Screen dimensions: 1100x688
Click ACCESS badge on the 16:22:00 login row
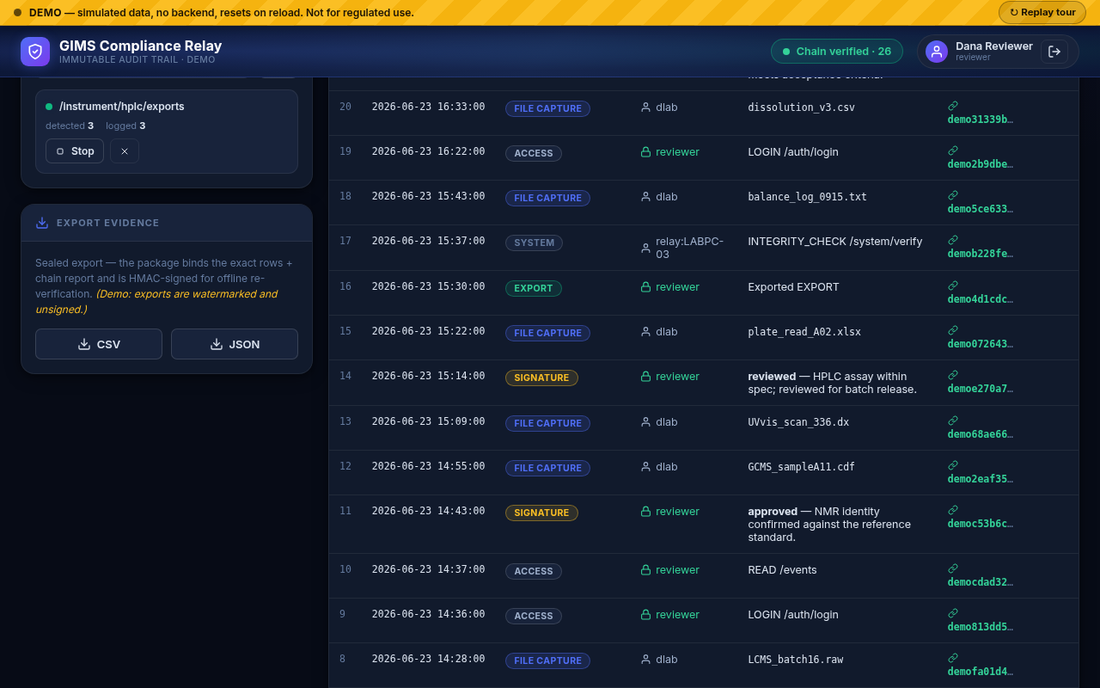click(x=533, y=154)
